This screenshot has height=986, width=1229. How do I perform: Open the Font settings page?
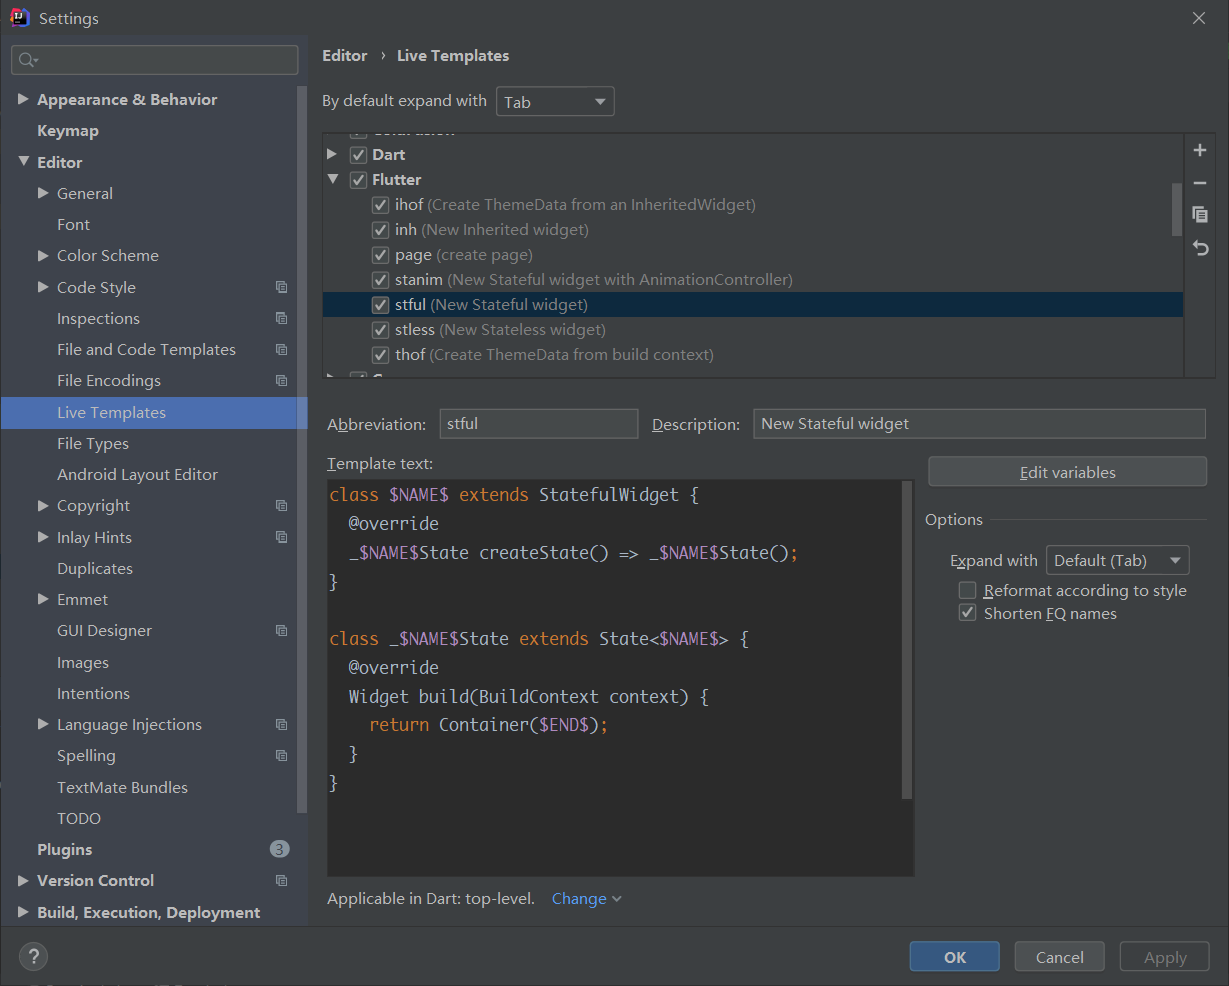[73, 224]
